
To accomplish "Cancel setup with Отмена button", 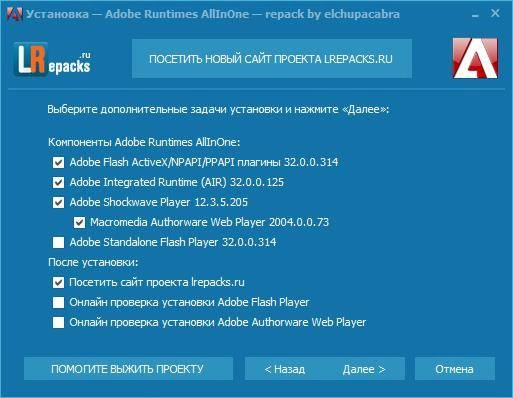I will (x=455, y=369).
